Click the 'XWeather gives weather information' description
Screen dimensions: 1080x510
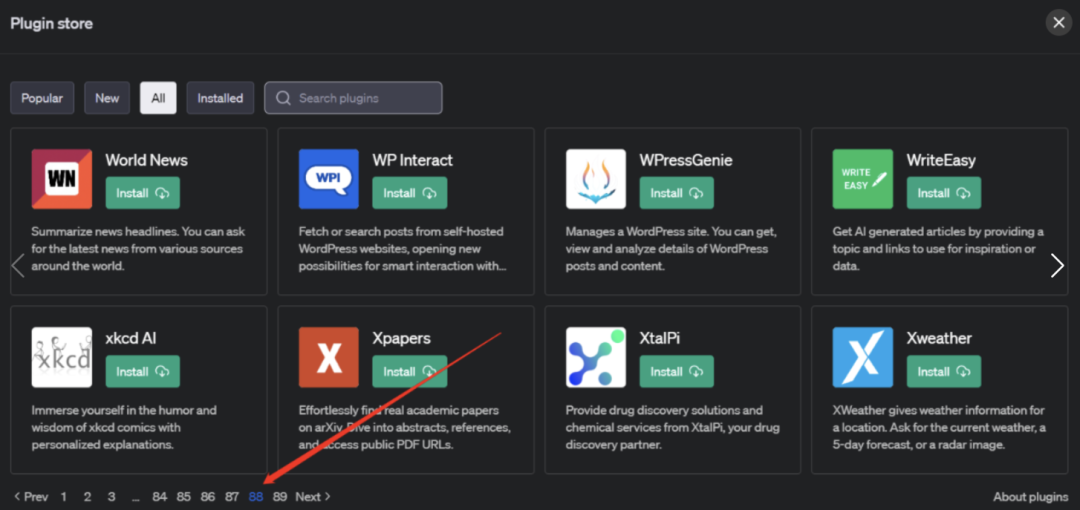pos(939,427)
